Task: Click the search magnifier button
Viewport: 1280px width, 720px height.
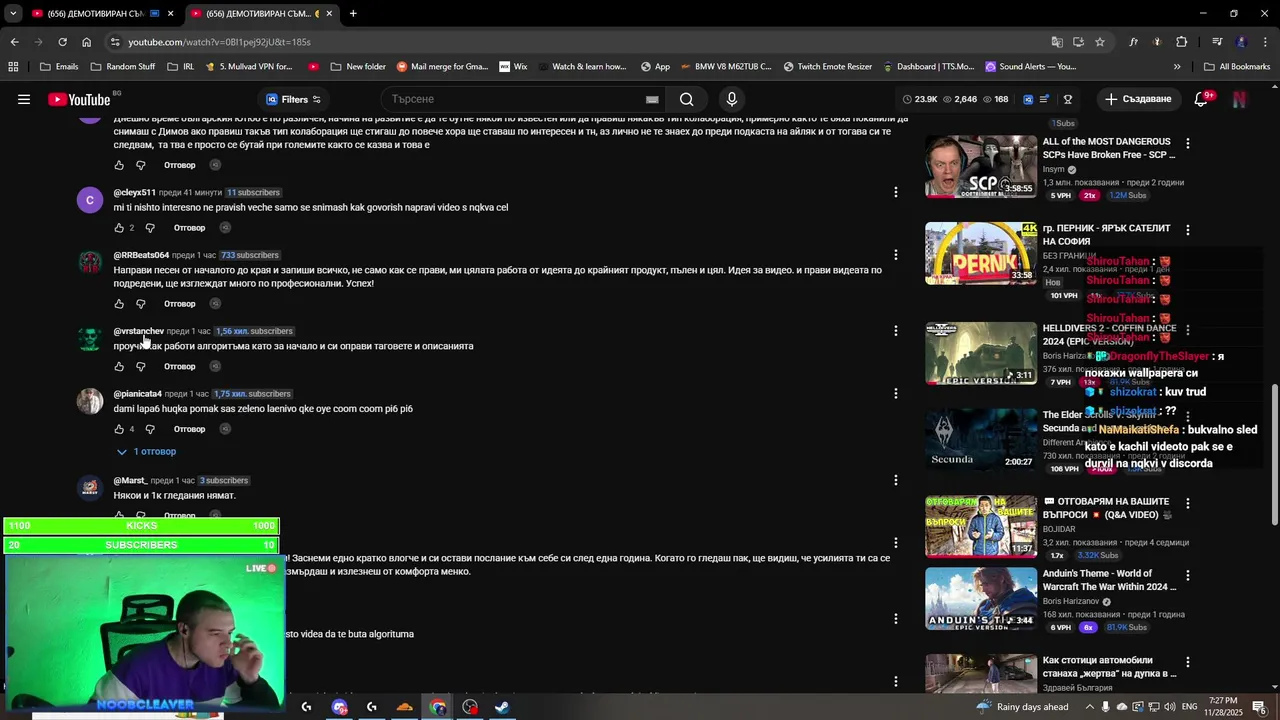Action: pos(686,99)
